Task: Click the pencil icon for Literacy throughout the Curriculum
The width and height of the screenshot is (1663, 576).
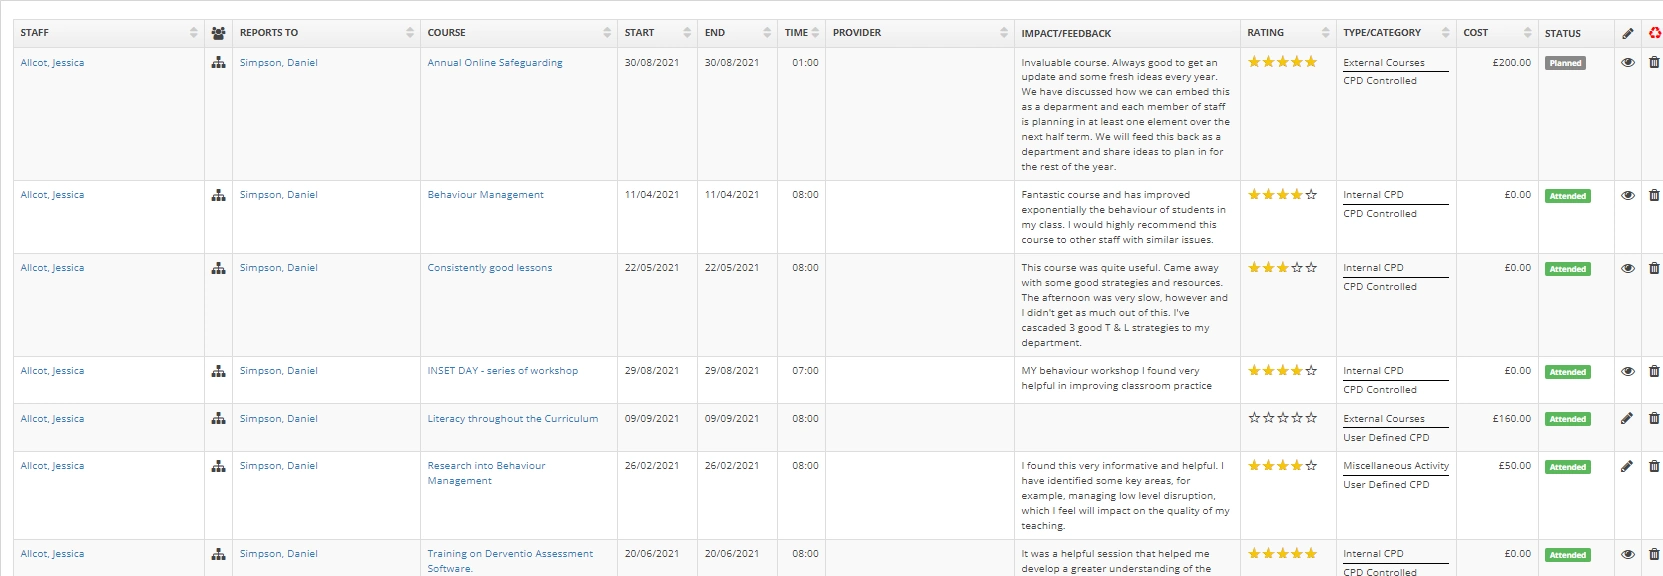Action: pyautogui.click(x=1627, y=419)
